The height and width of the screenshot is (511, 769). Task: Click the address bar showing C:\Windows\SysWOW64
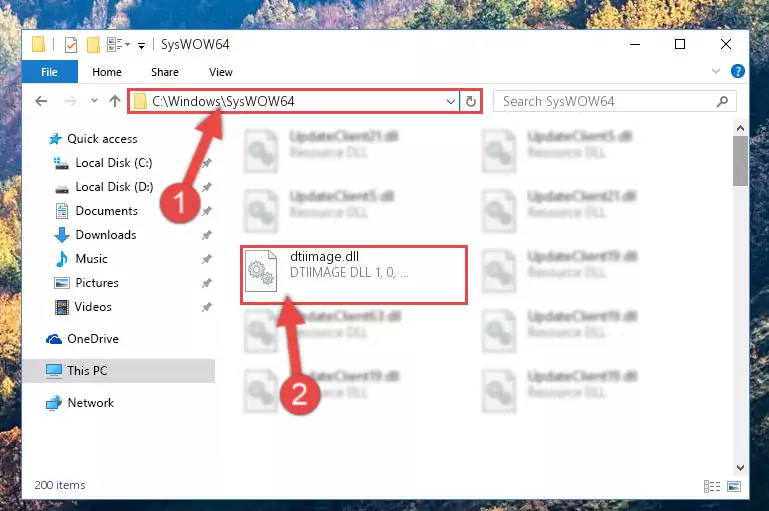294,102
